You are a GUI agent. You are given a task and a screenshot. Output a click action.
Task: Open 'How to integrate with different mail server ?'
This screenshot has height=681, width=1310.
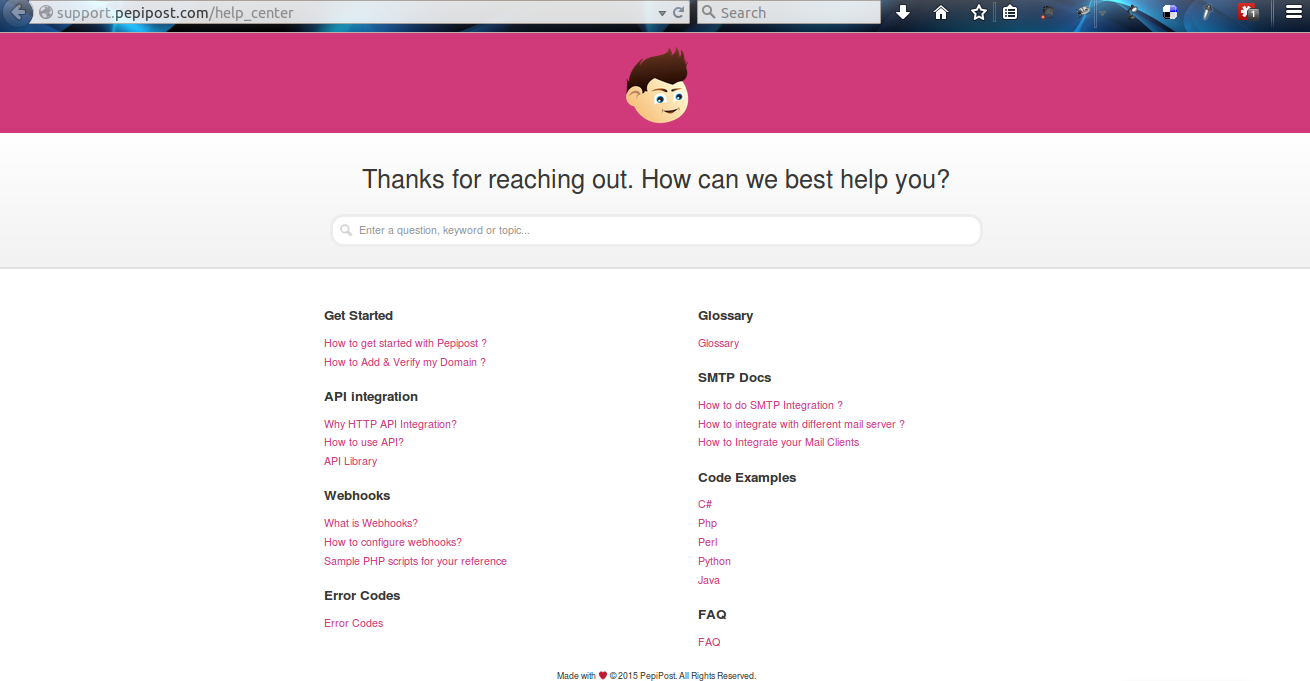click(x=801, y=424)
